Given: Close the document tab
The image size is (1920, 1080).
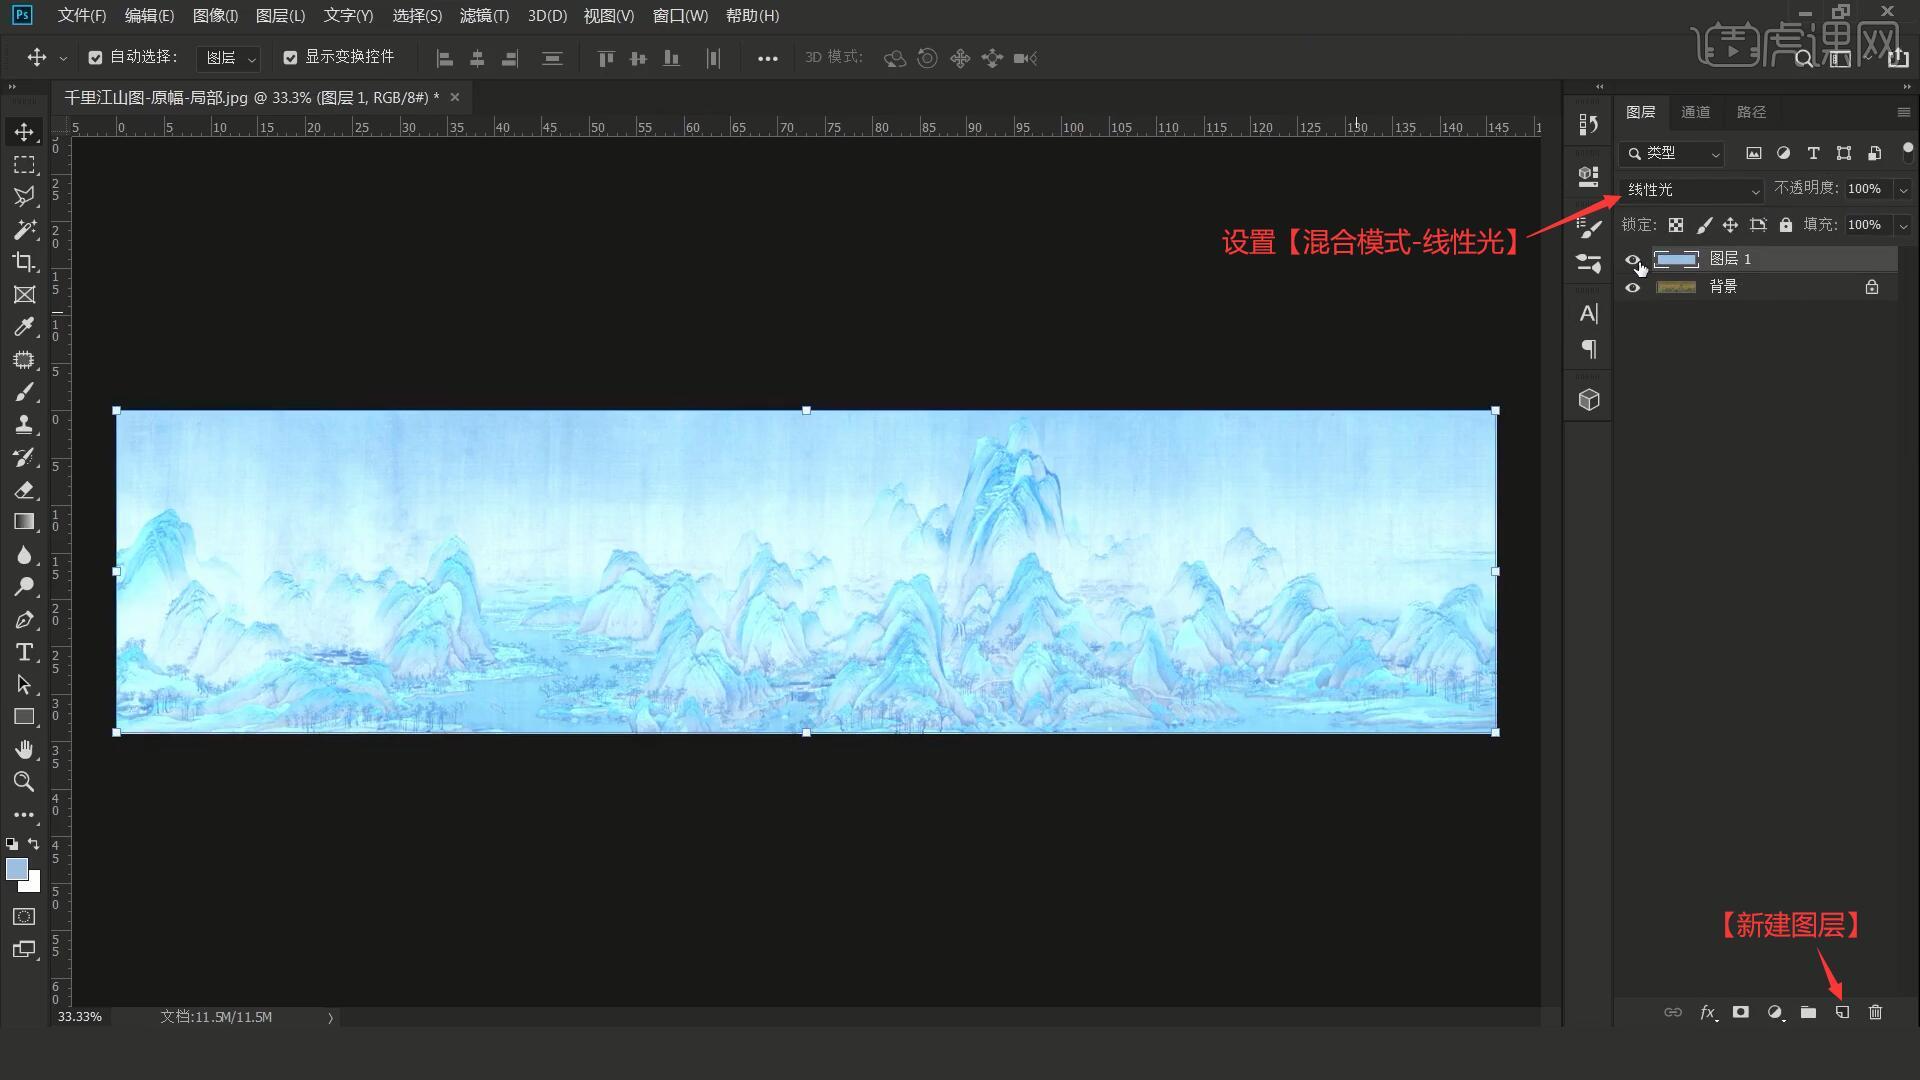Looking at the screenshot, I should tap(455, 97).
